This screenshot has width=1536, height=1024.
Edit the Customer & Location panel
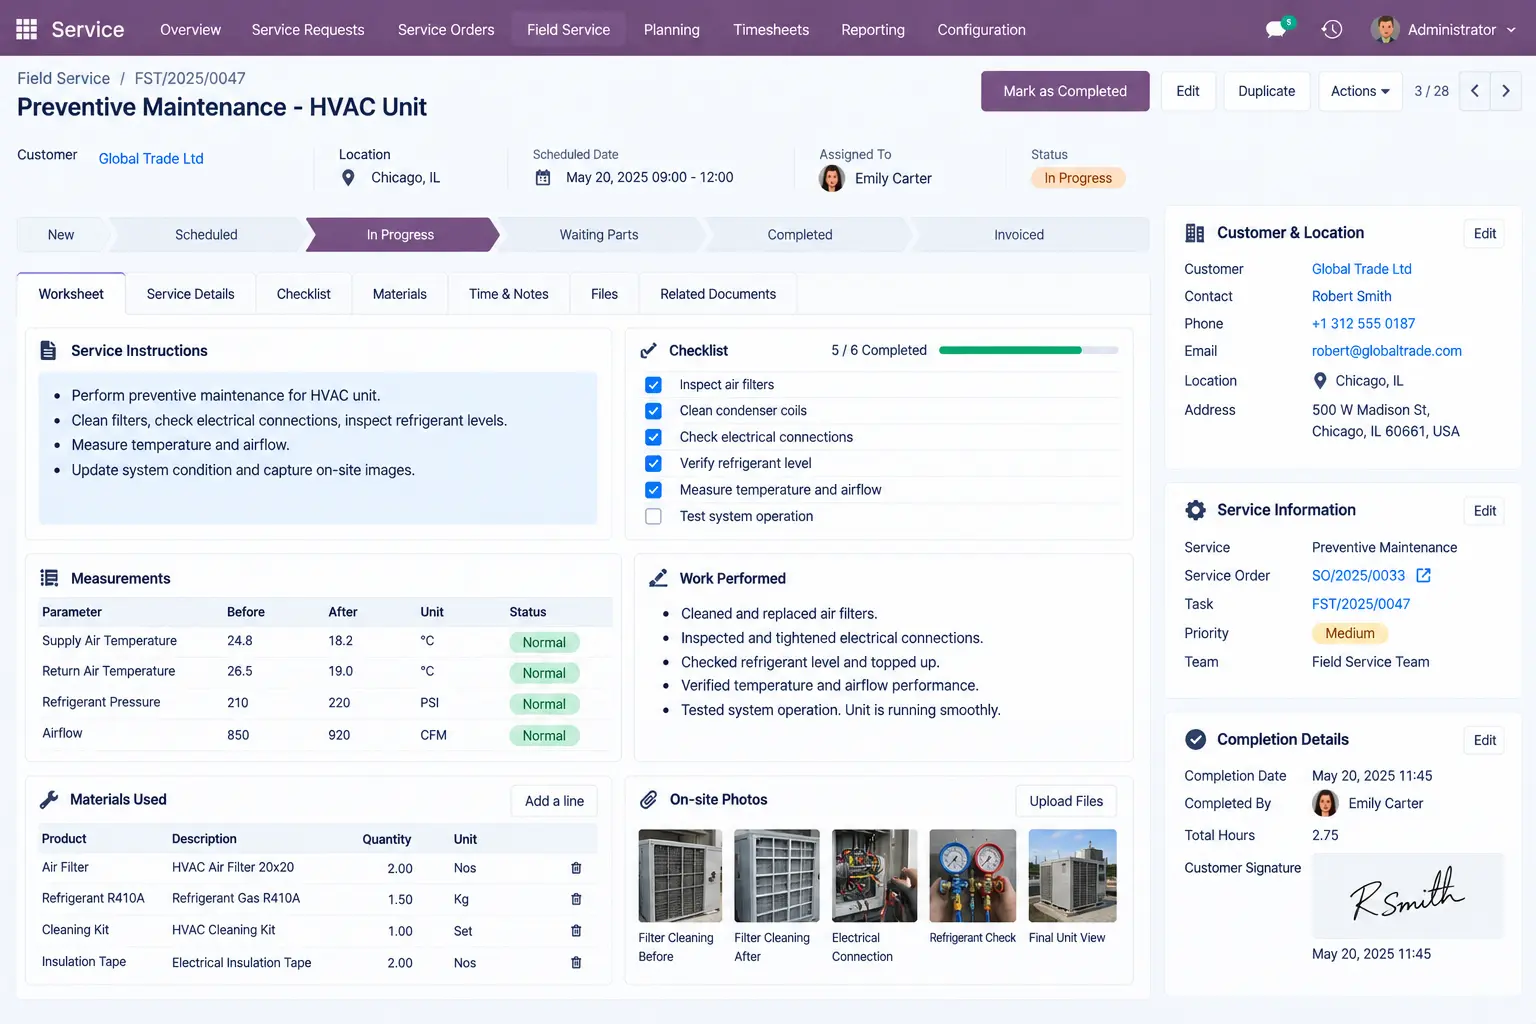pyautogui.click(x=1485, y=233)
